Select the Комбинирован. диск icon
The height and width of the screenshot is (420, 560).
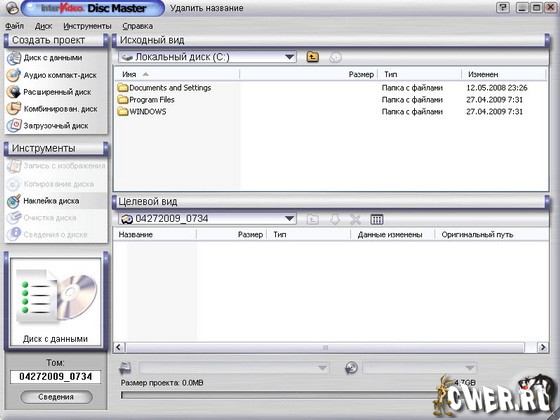click(14, 109)
